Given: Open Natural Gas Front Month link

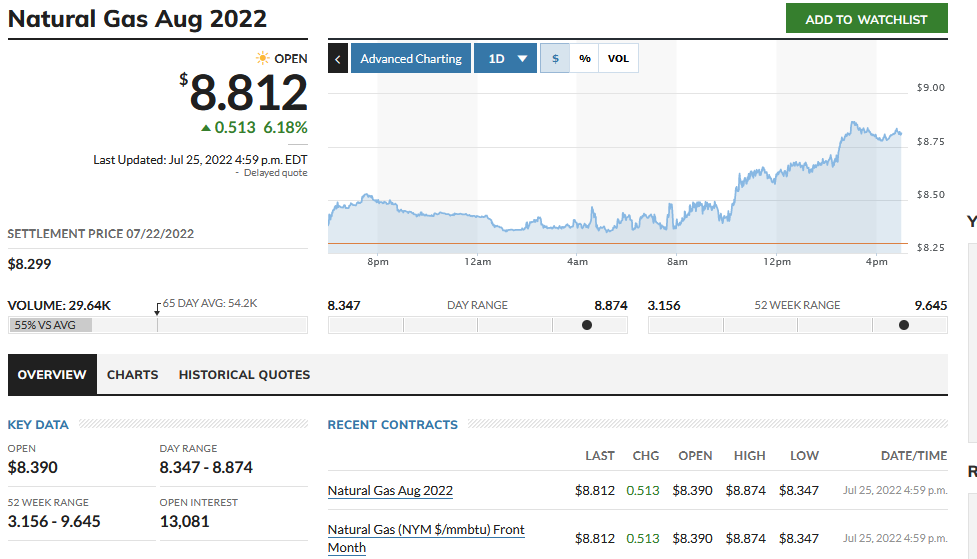Looking at the screenshot, I should [x=426, y=538].
